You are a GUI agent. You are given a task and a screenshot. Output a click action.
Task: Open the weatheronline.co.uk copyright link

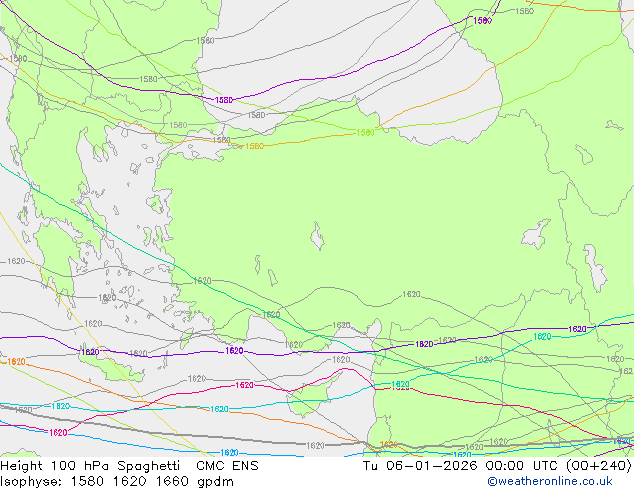(x=549, y=481)
